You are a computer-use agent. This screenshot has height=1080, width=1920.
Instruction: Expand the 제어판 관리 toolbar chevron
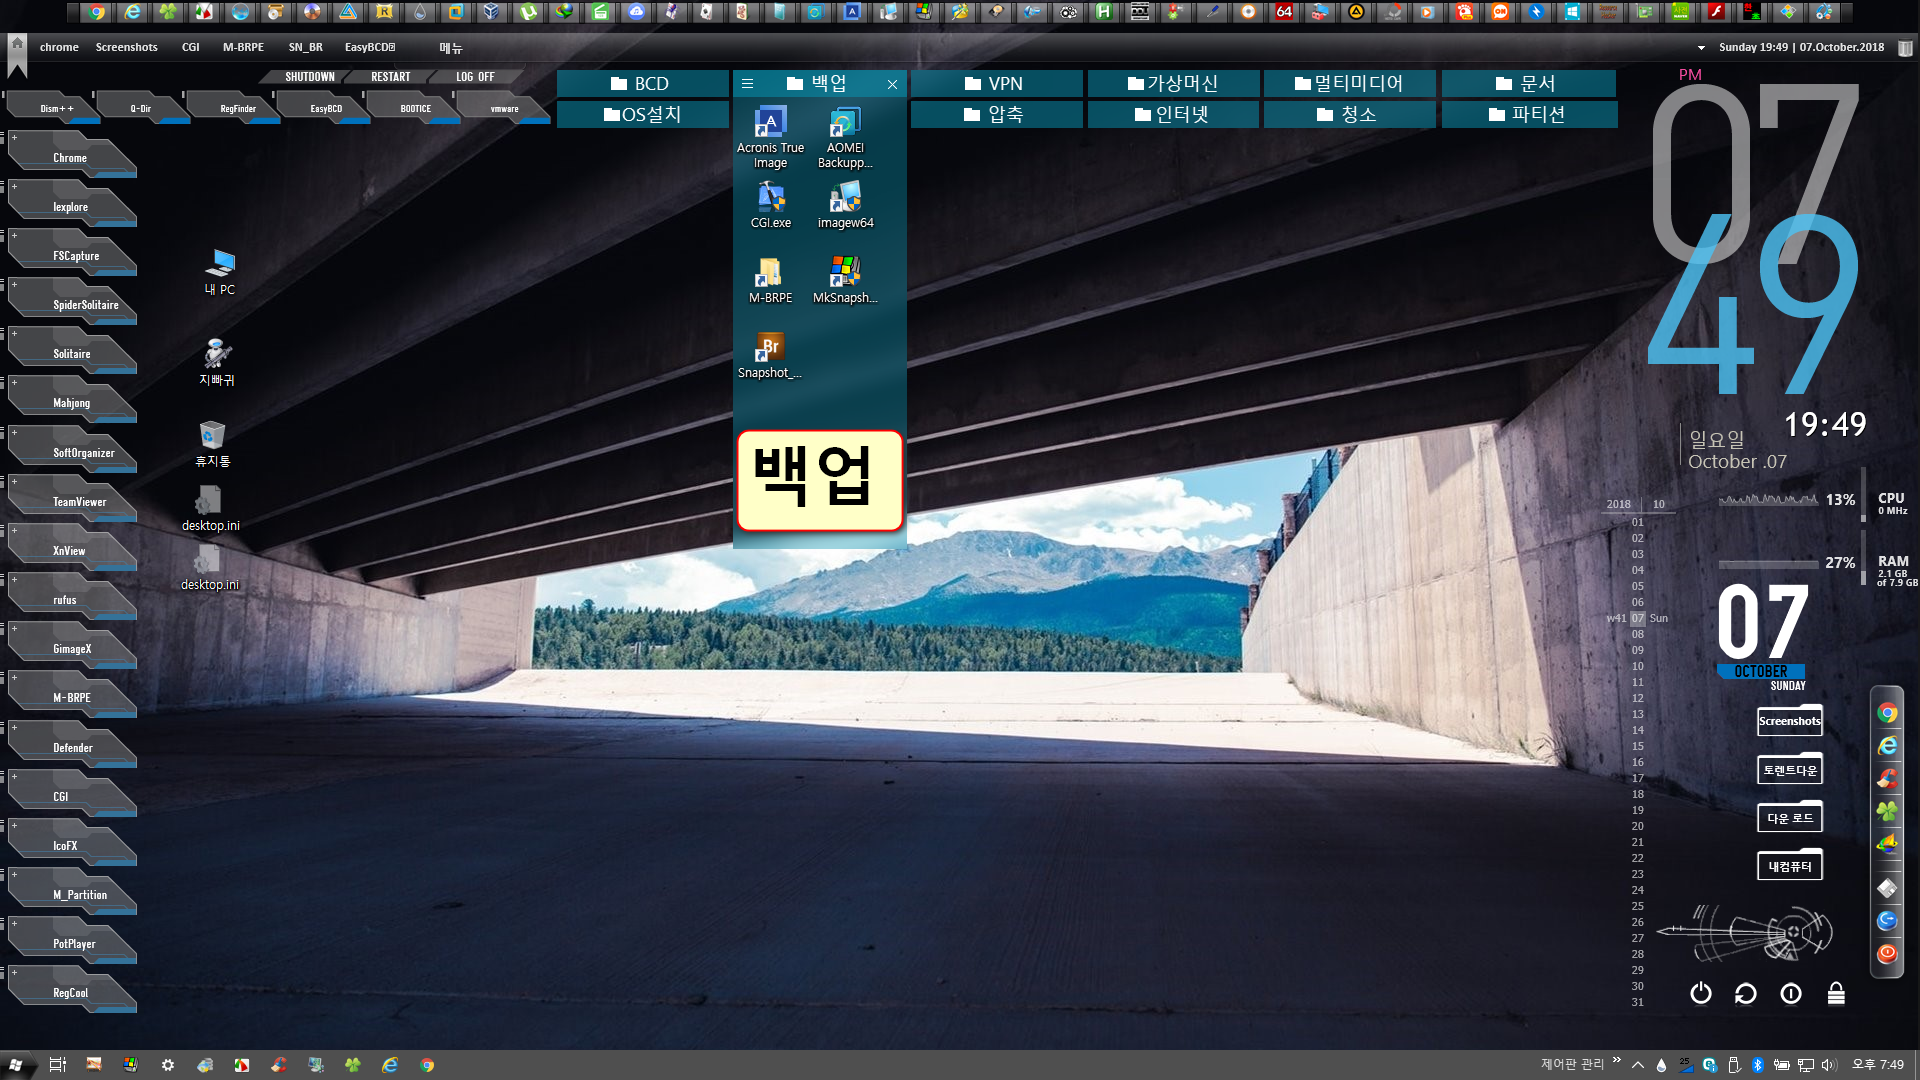pyautogui.click(x=1617, y=1060)
